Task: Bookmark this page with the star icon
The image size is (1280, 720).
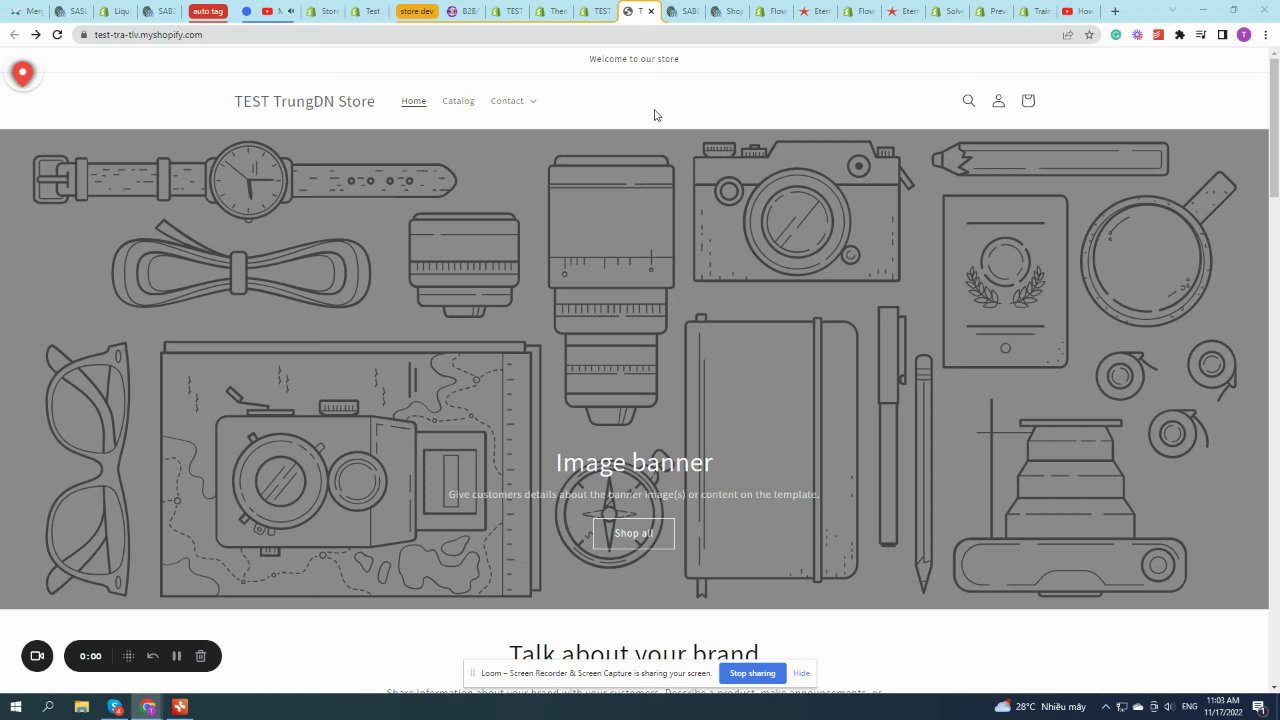Action: tap(1089, 34)
